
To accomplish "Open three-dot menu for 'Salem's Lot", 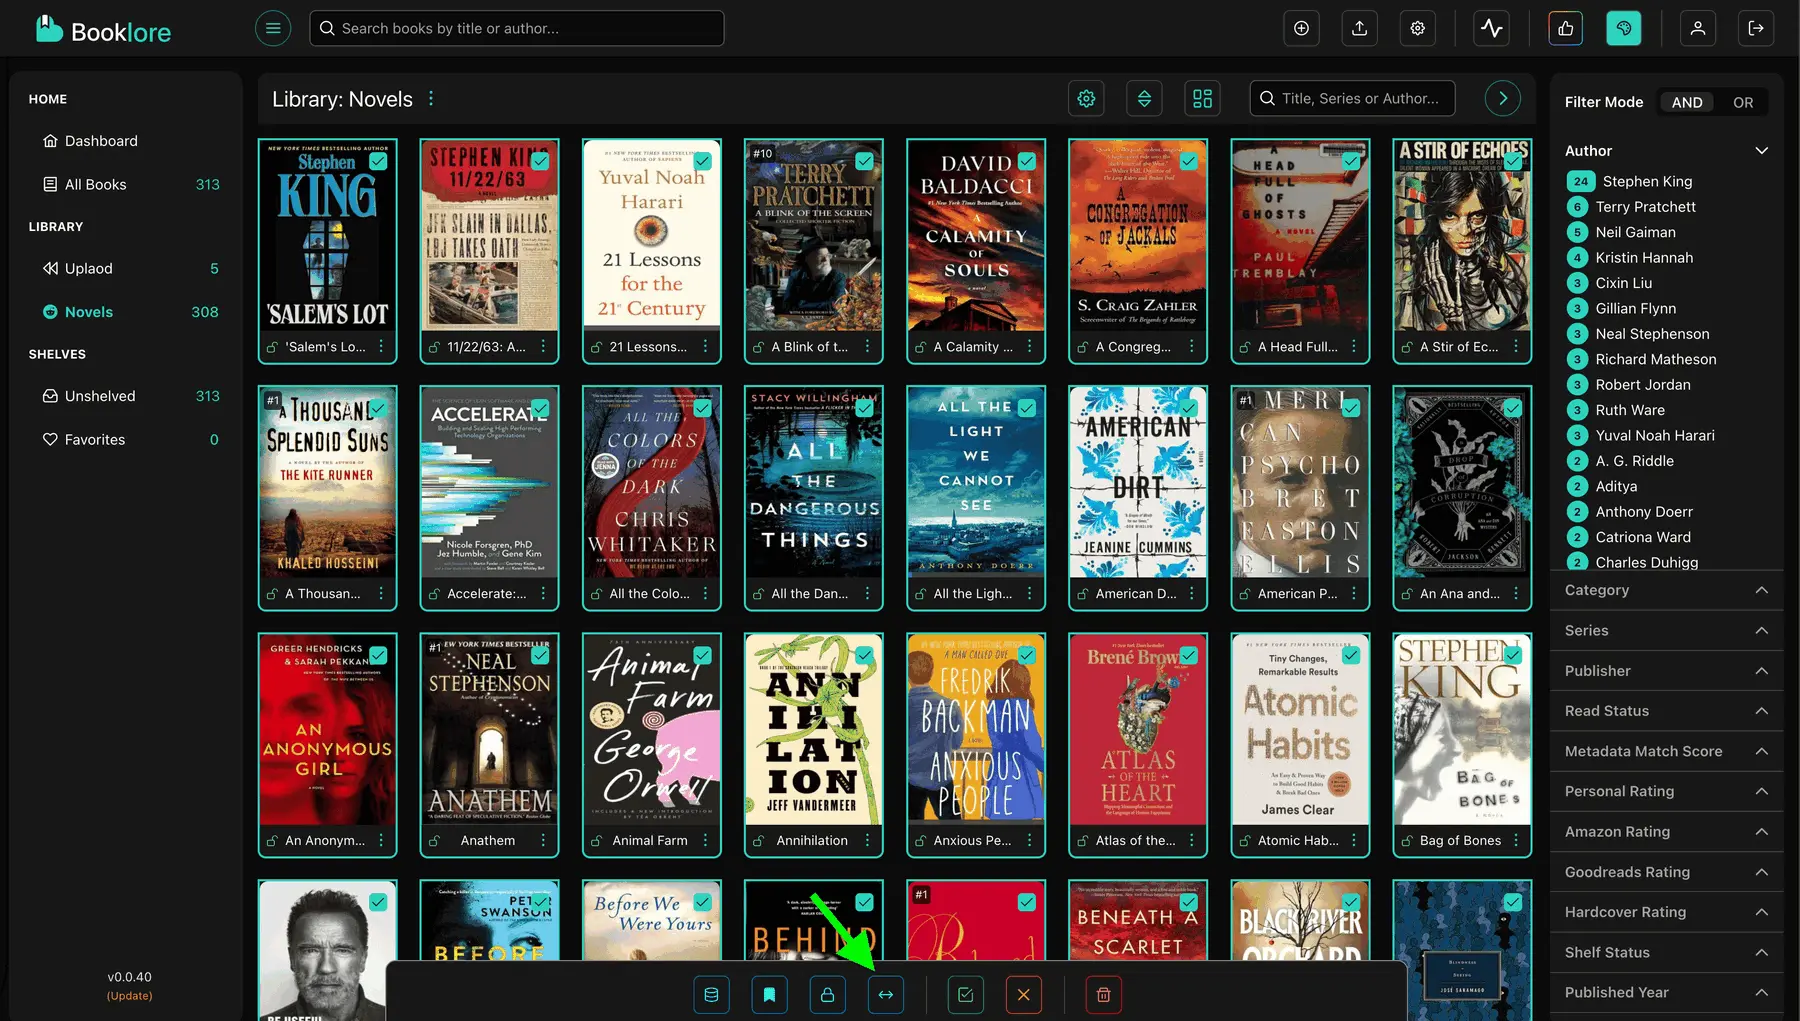I will (x=381, y=347).
